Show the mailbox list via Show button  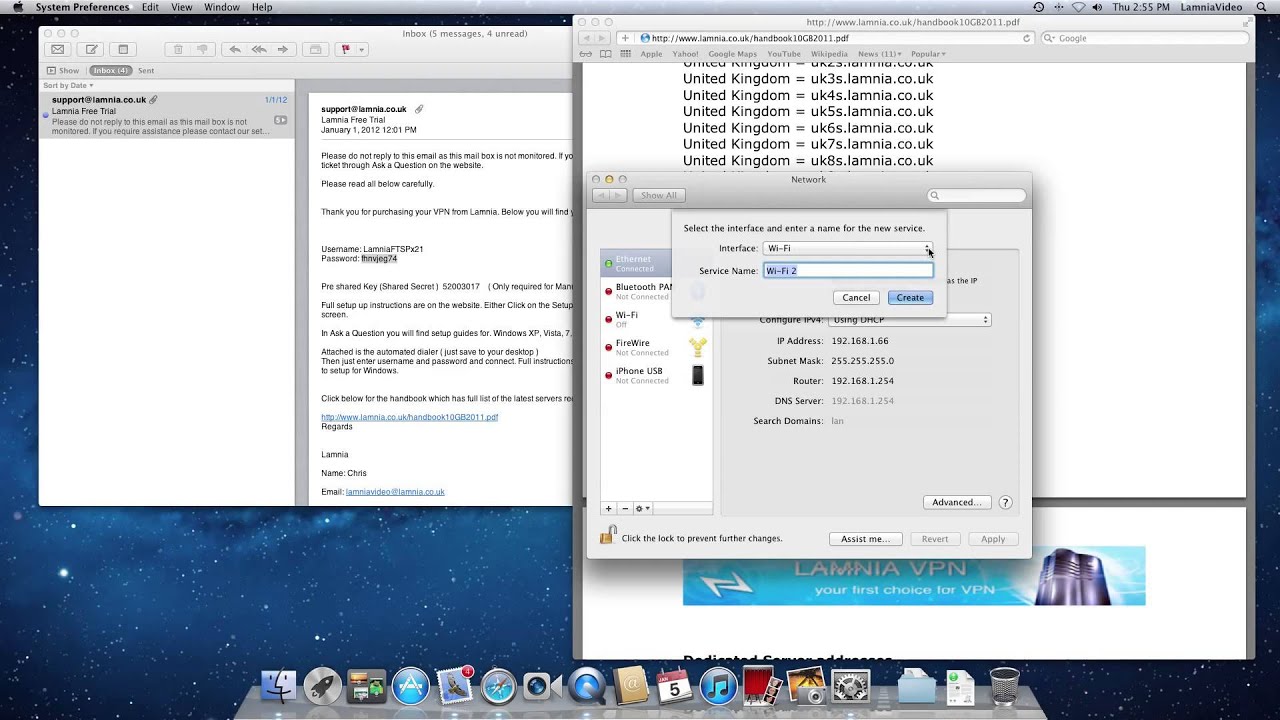coord(63,71)
